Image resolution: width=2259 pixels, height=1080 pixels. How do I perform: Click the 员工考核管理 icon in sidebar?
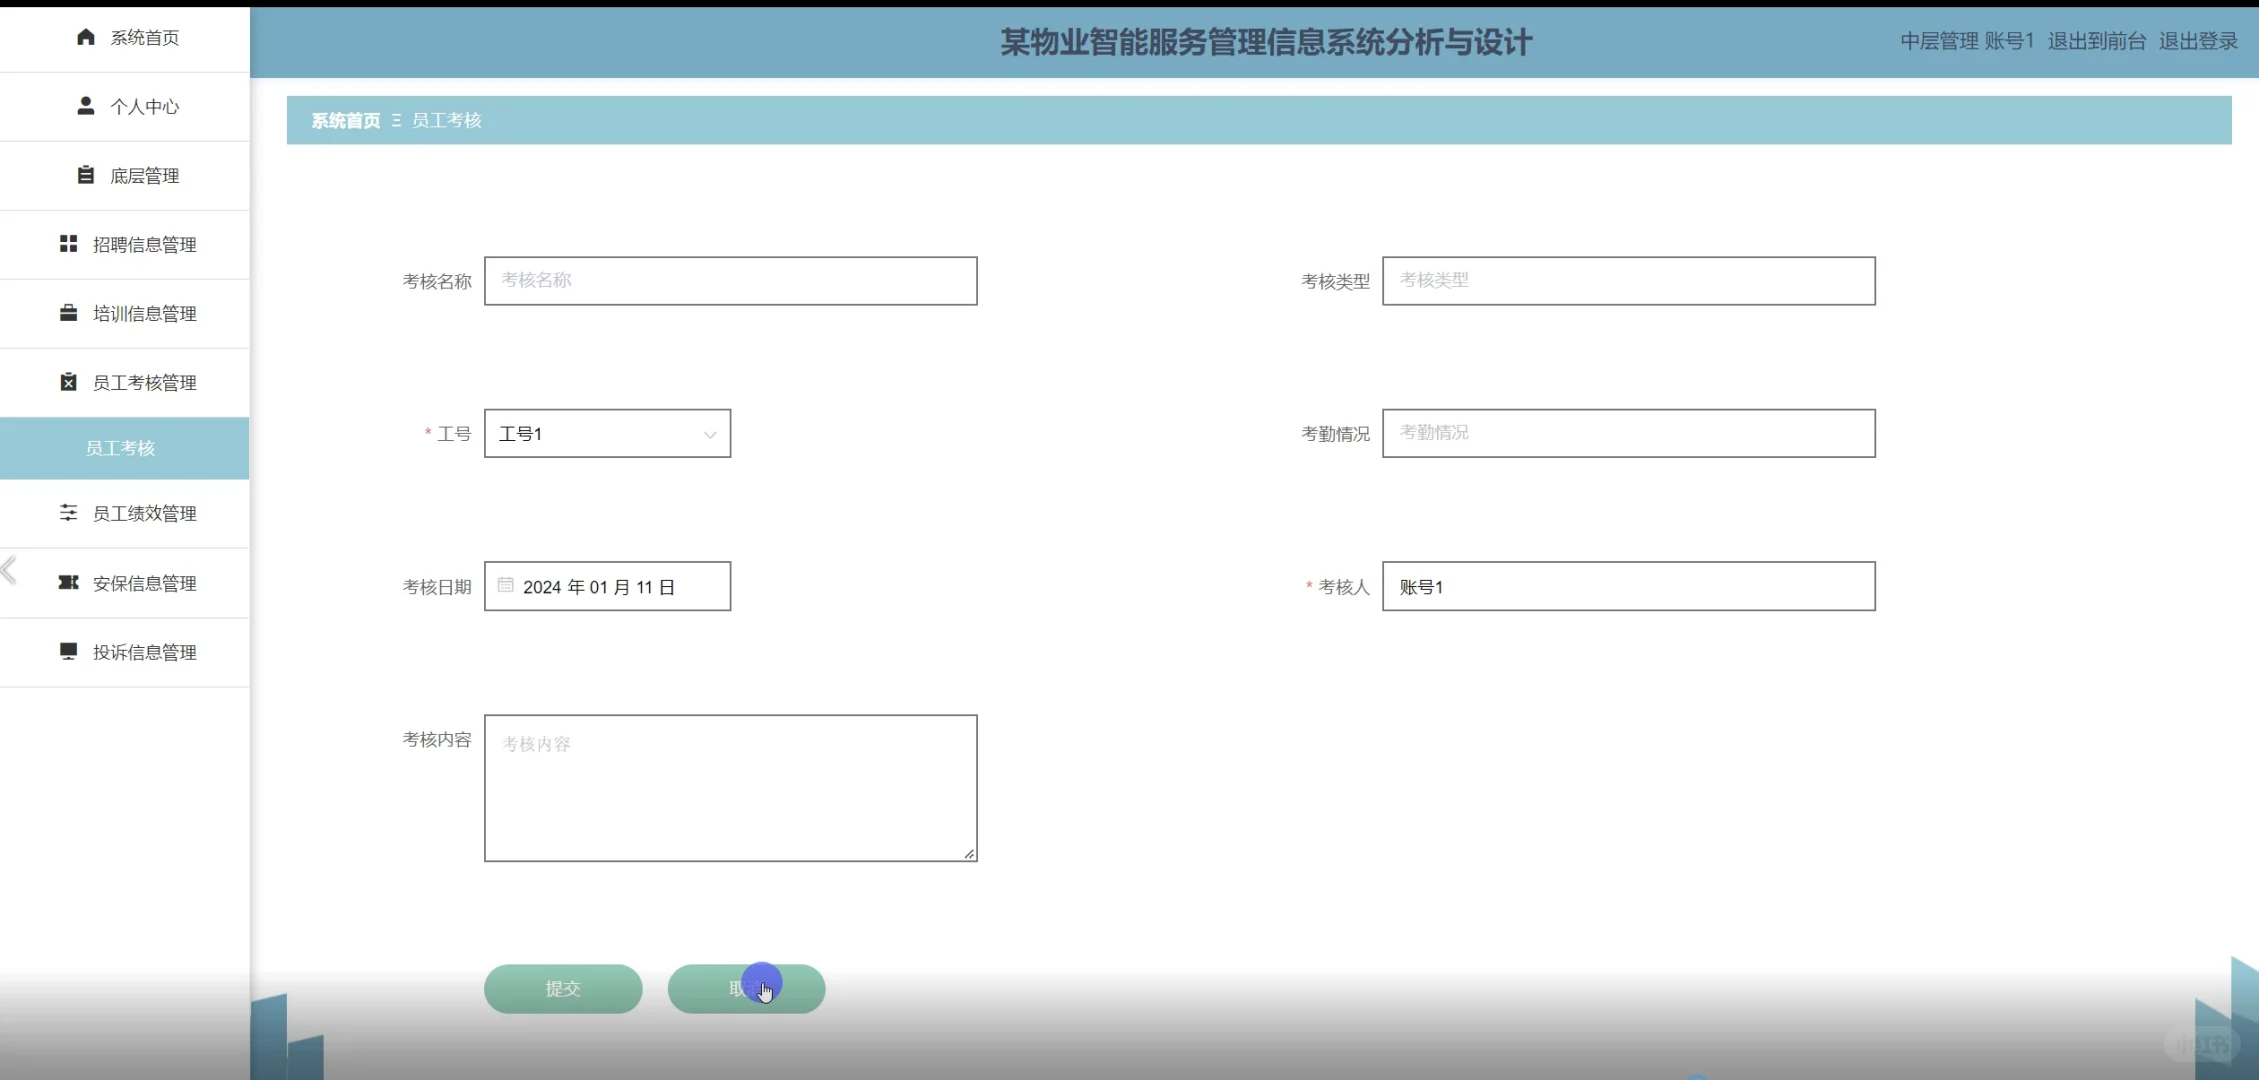coord(68,381)
